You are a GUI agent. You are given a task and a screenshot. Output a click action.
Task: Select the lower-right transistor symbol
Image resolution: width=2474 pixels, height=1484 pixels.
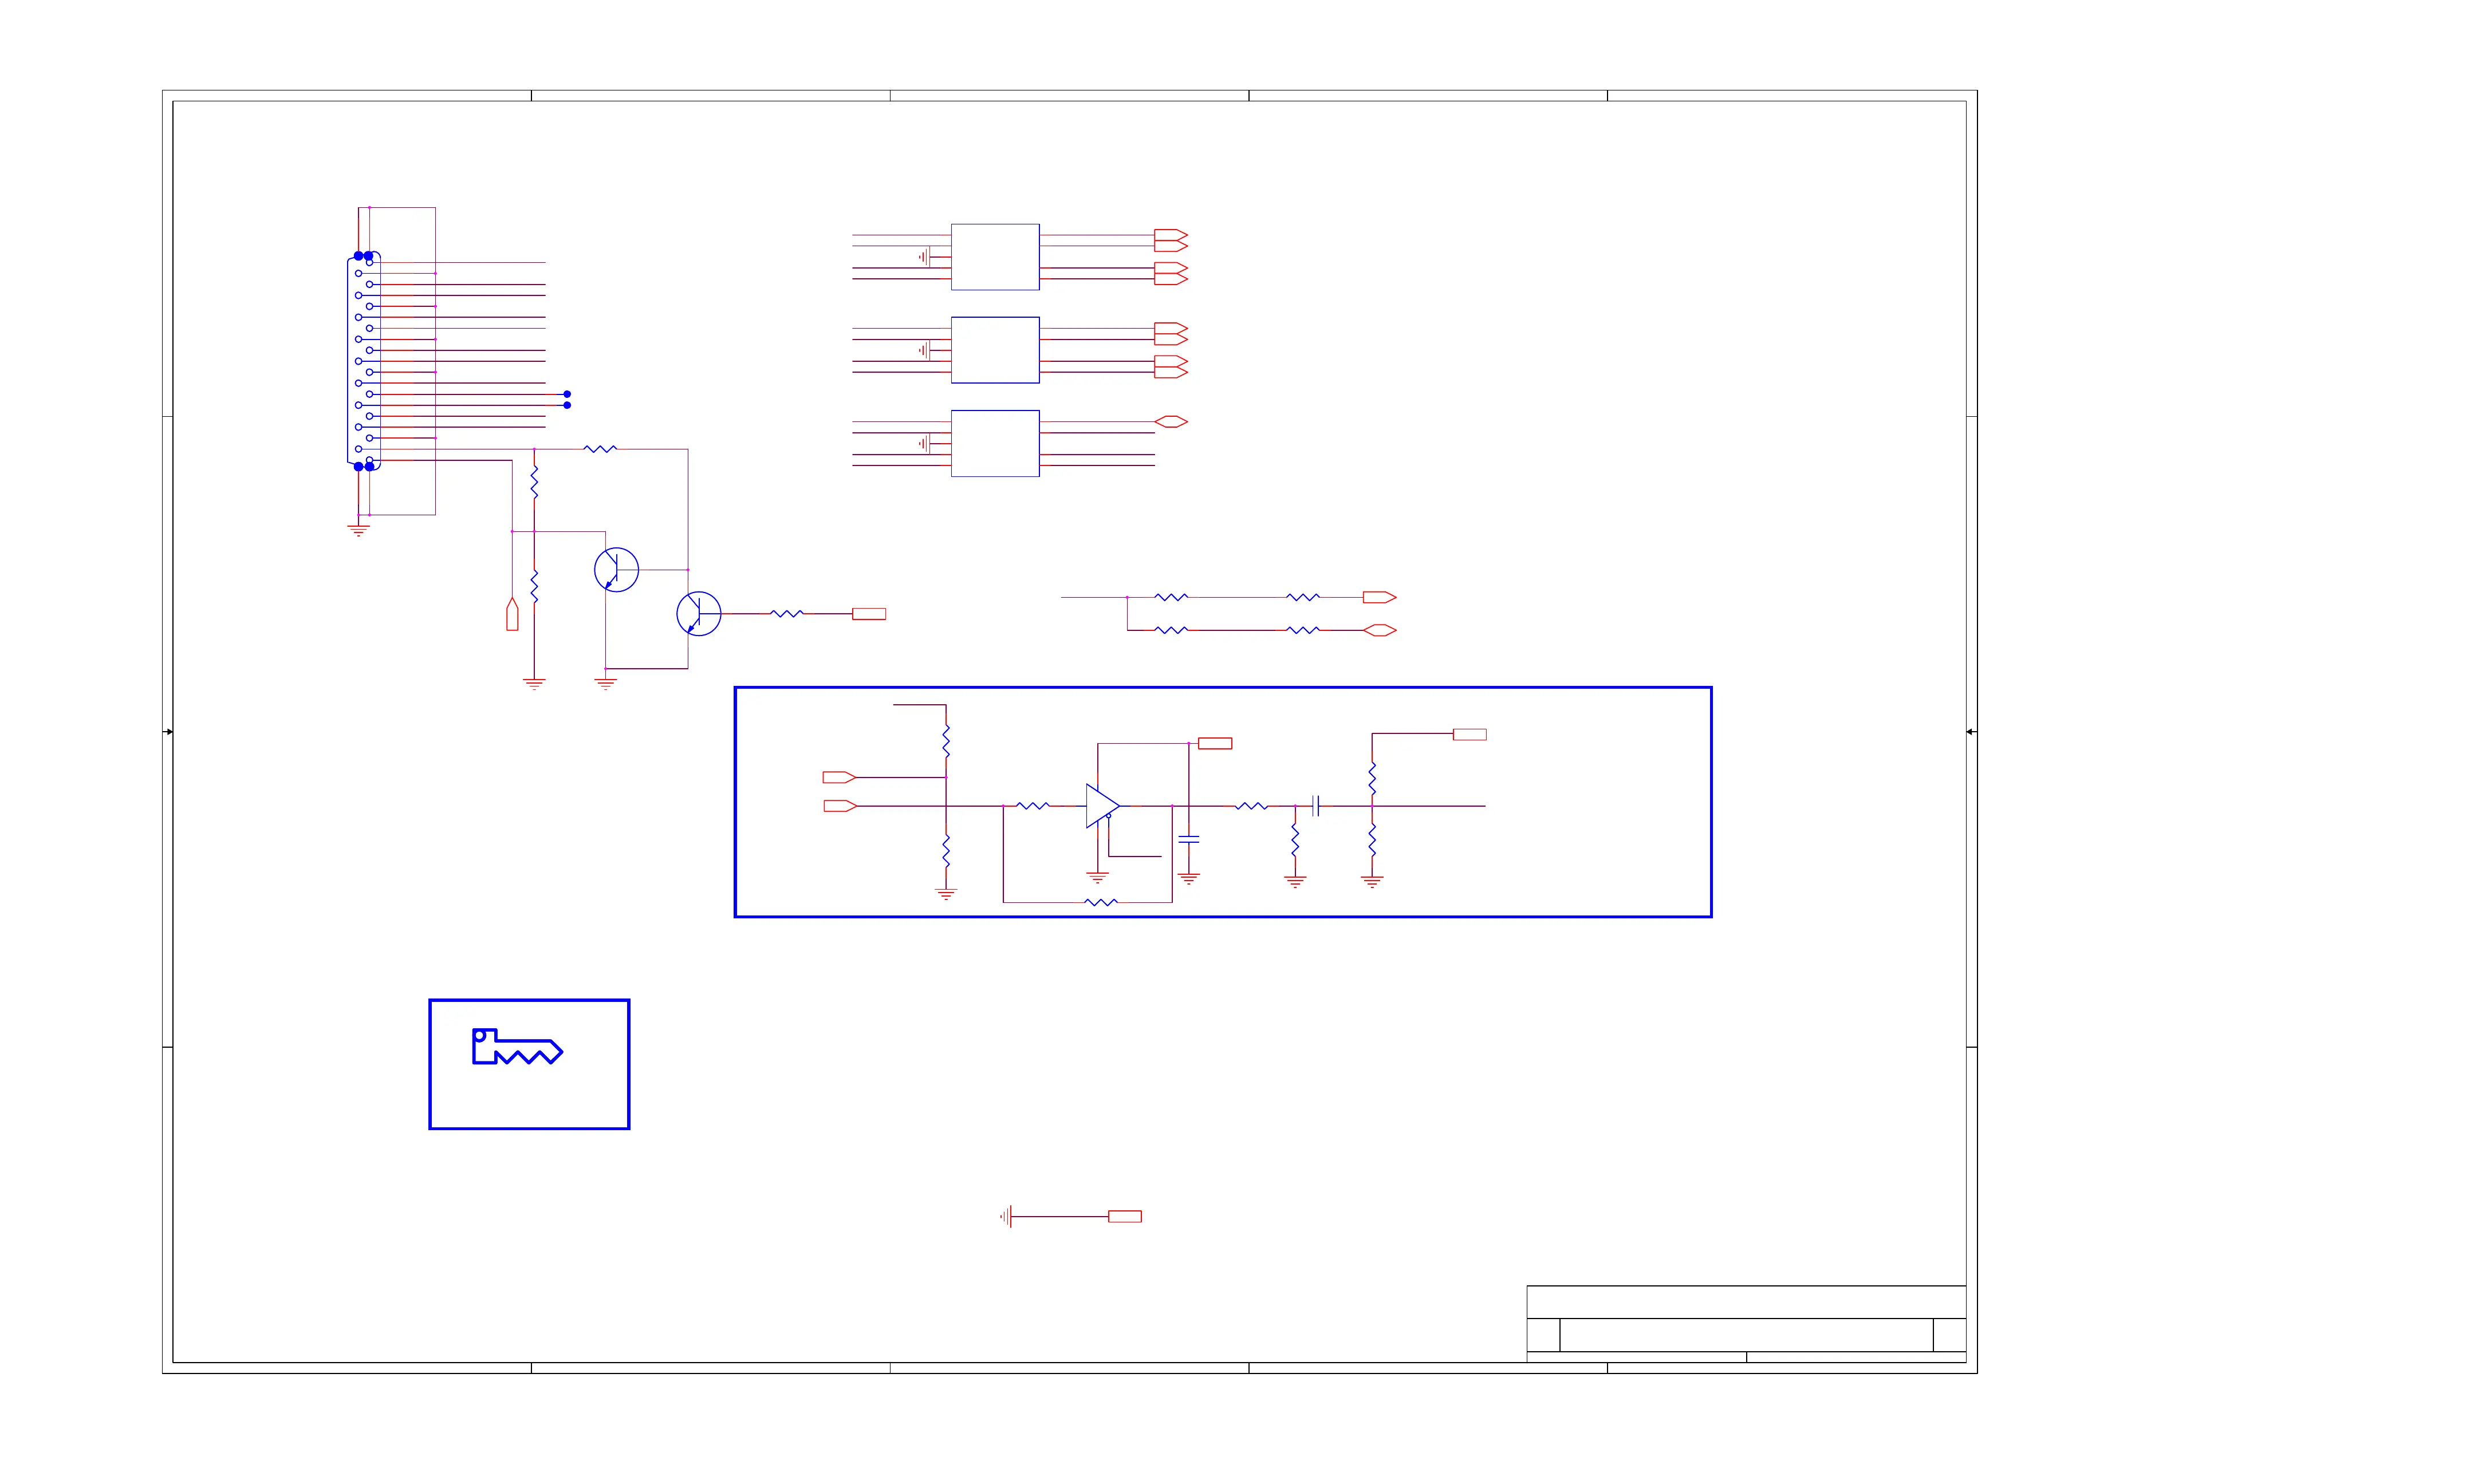coord(698,614)
